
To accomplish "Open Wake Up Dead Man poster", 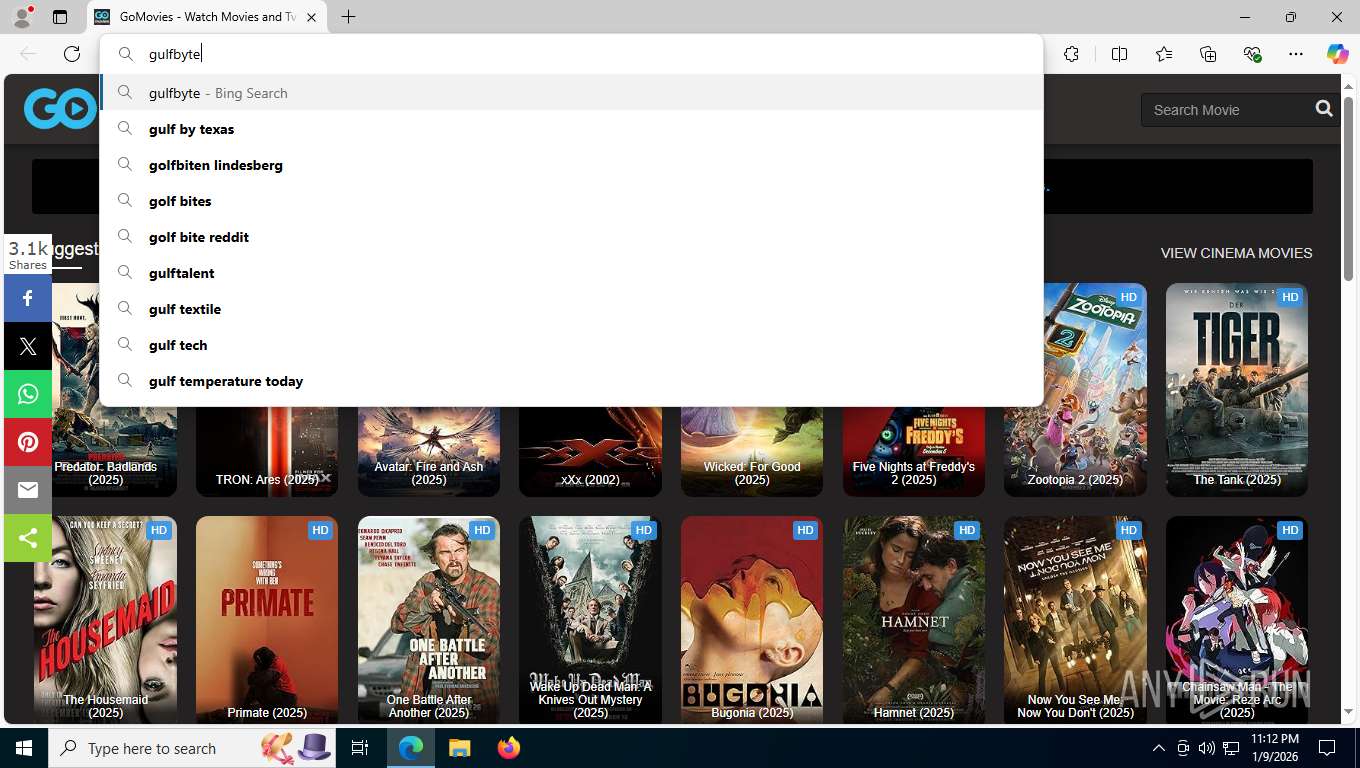I will (590, 620).
